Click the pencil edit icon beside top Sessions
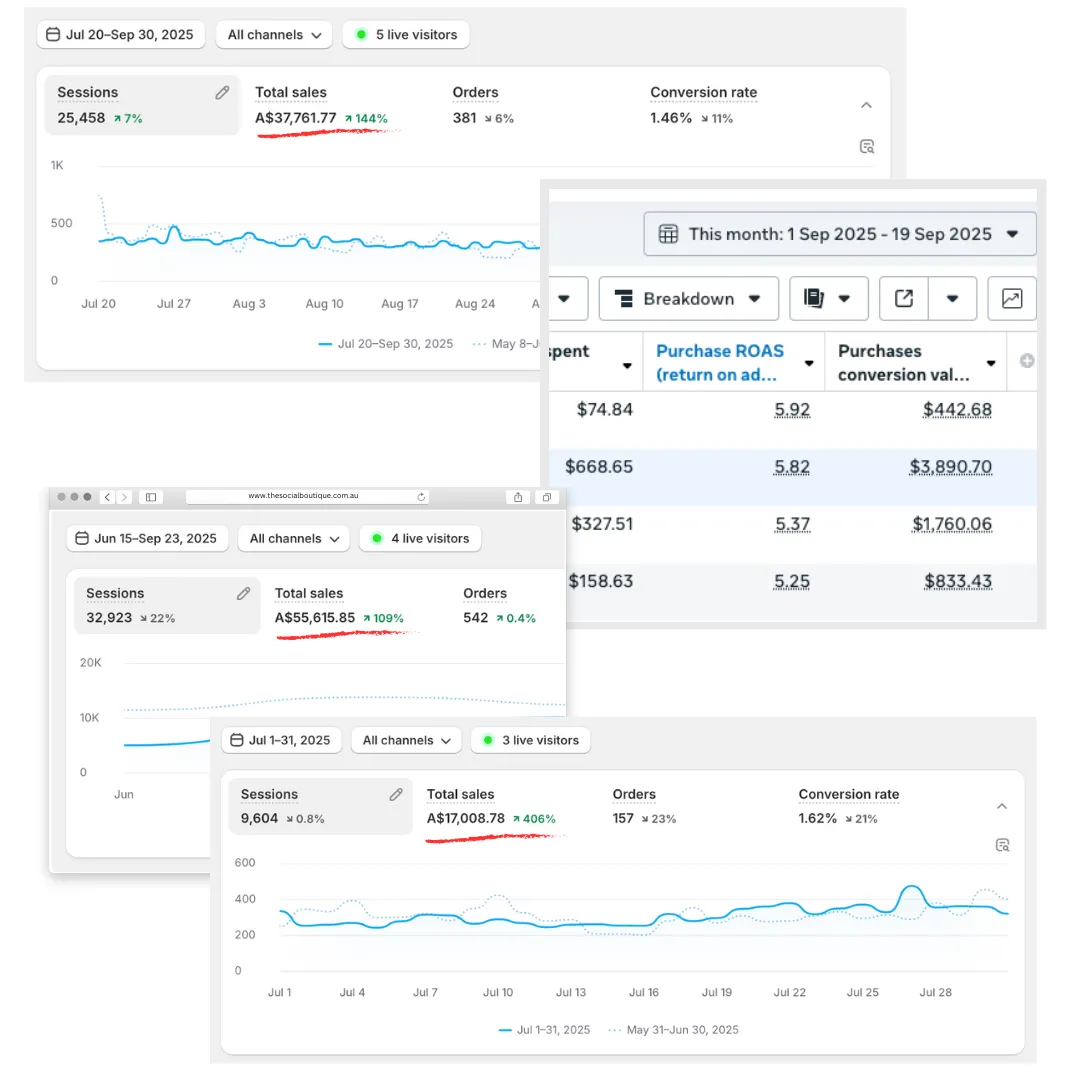This screenshot has height=1080, width=1080. coord(222,93)
